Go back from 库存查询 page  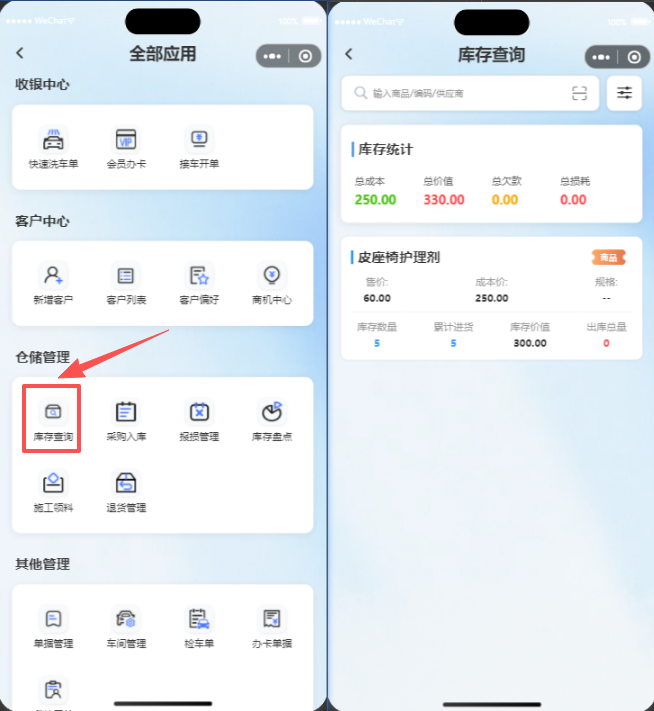[349, 54]
